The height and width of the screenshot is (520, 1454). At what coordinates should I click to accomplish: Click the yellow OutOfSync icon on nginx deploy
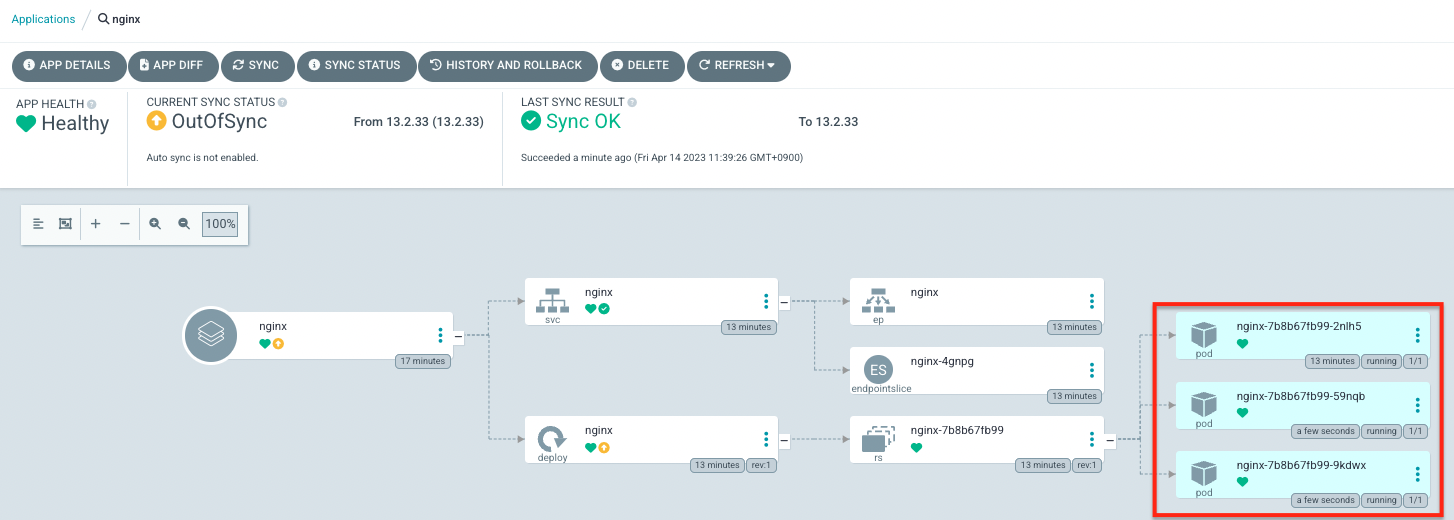point(604,447)
